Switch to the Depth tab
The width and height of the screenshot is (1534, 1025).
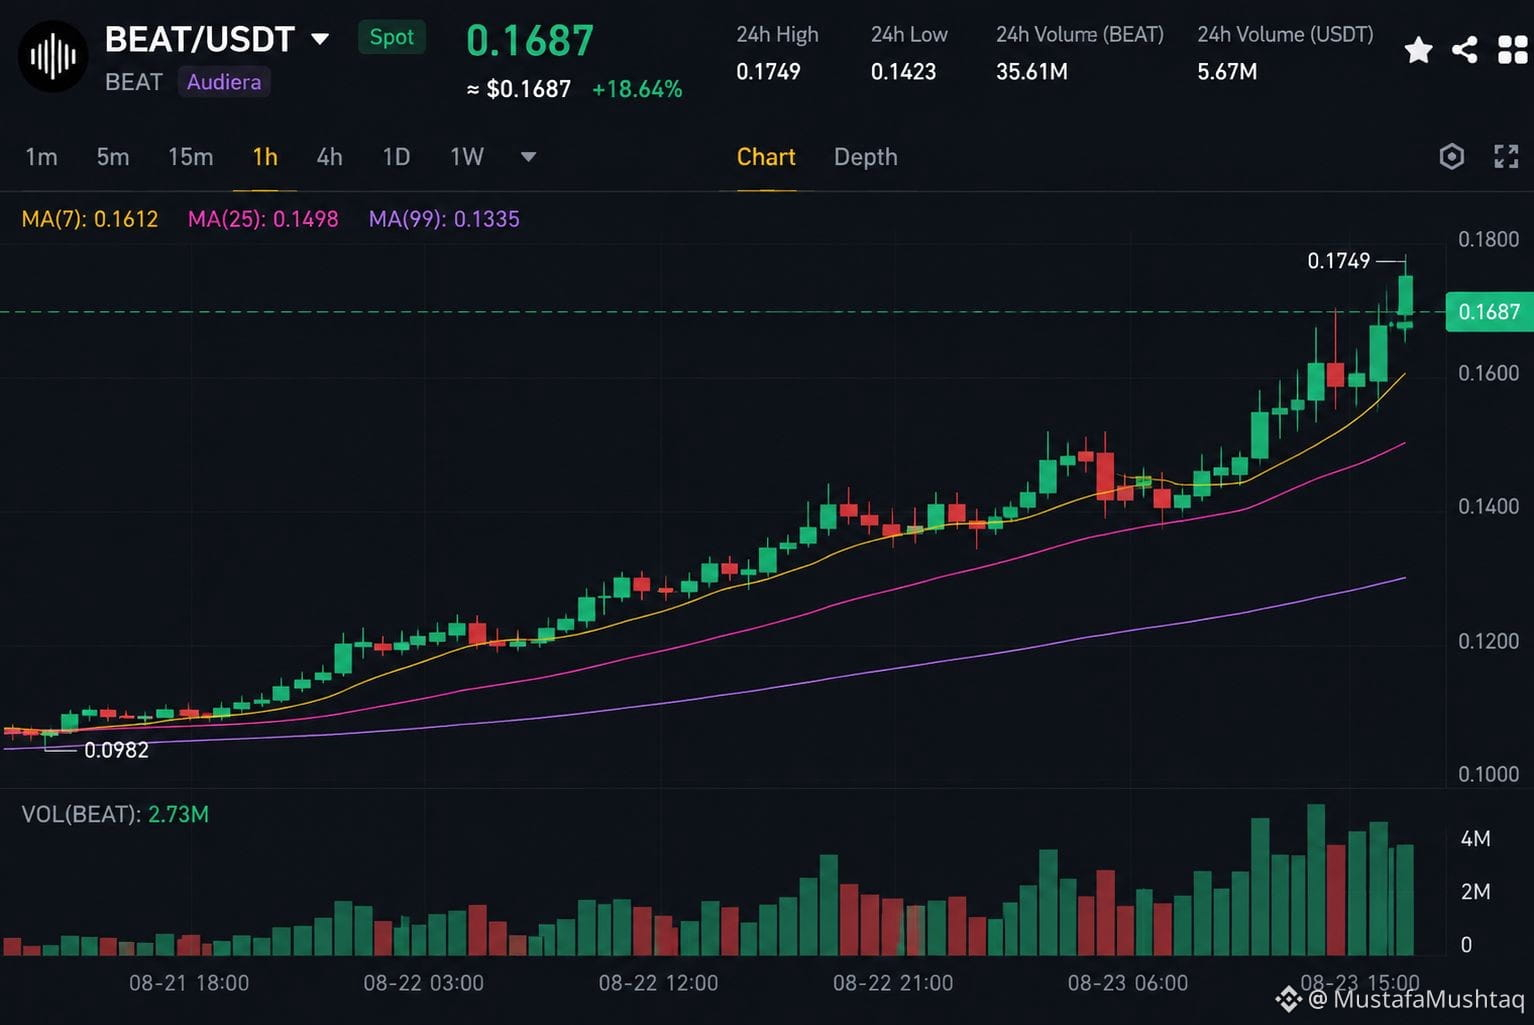(866, 157)
